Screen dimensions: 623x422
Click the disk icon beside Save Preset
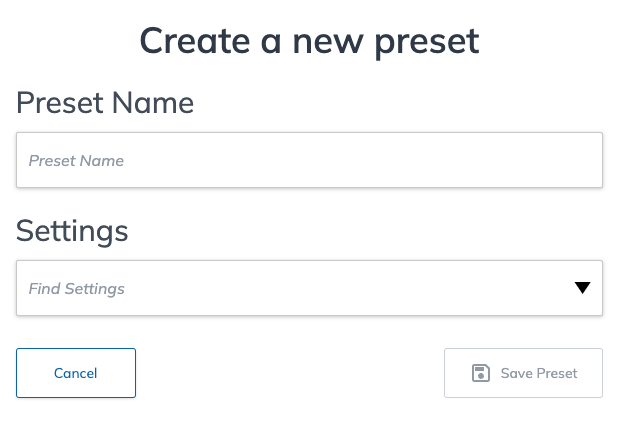480,373
